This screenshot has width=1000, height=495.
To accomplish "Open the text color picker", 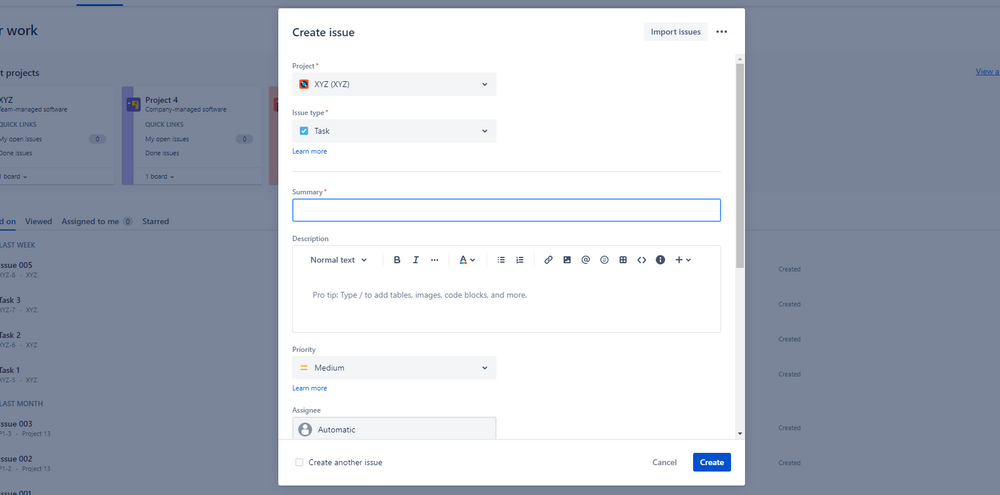I will pyautogui.click(x=467, y=260).
